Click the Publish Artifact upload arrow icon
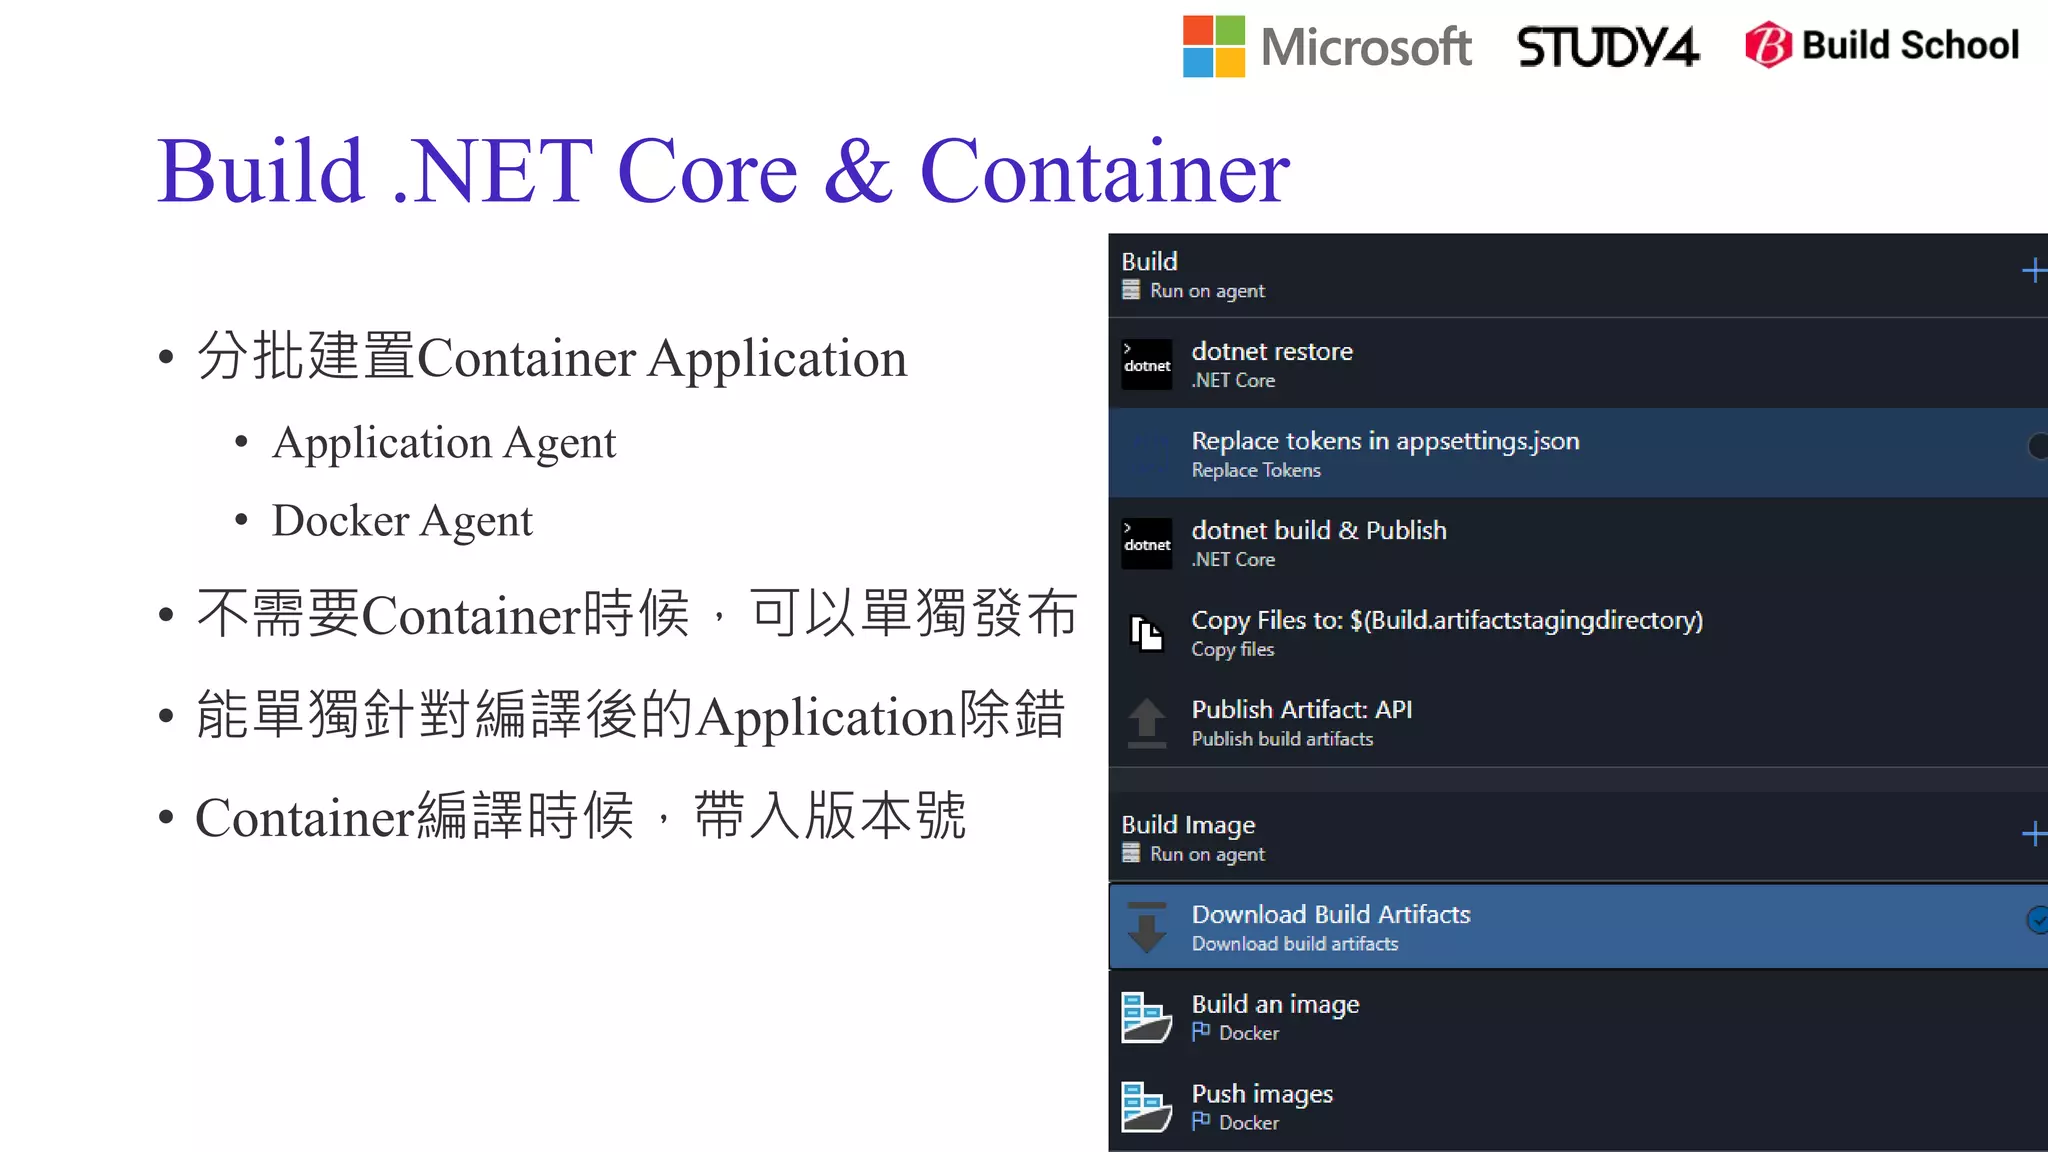Viewport: 2048px width, 1152px height. 1146,722
